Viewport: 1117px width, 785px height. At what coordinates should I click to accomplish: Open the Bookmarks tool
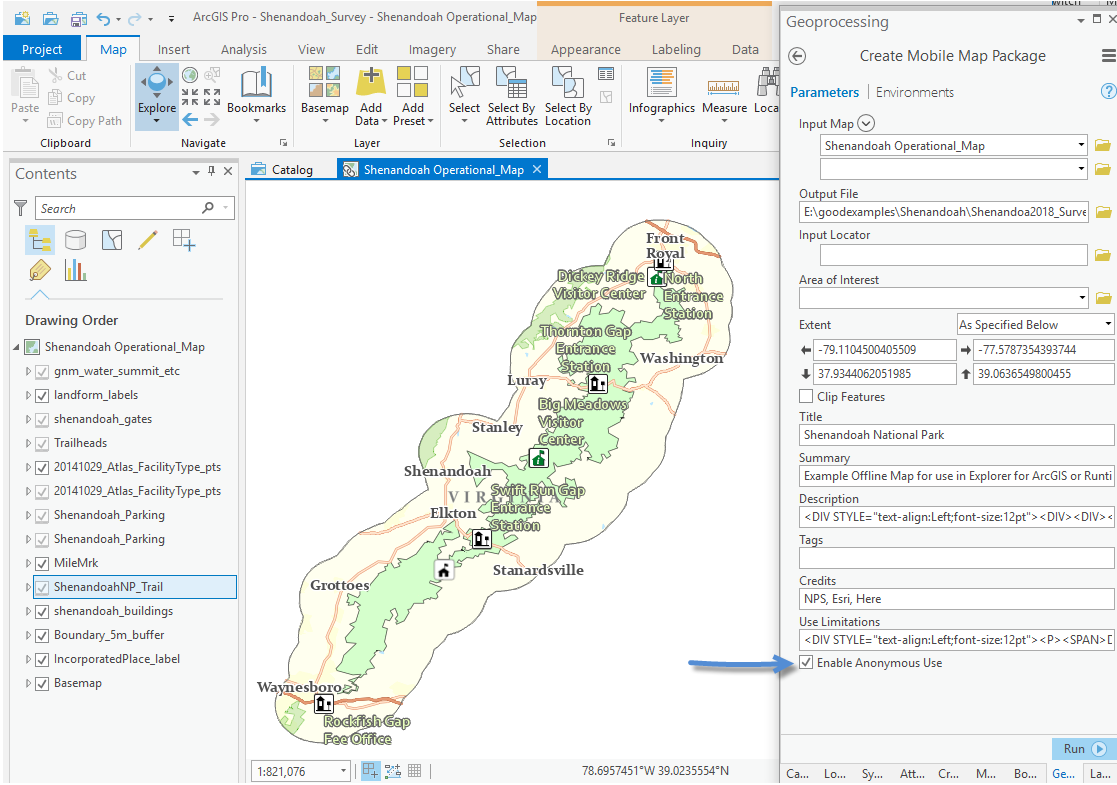(256, 90)
